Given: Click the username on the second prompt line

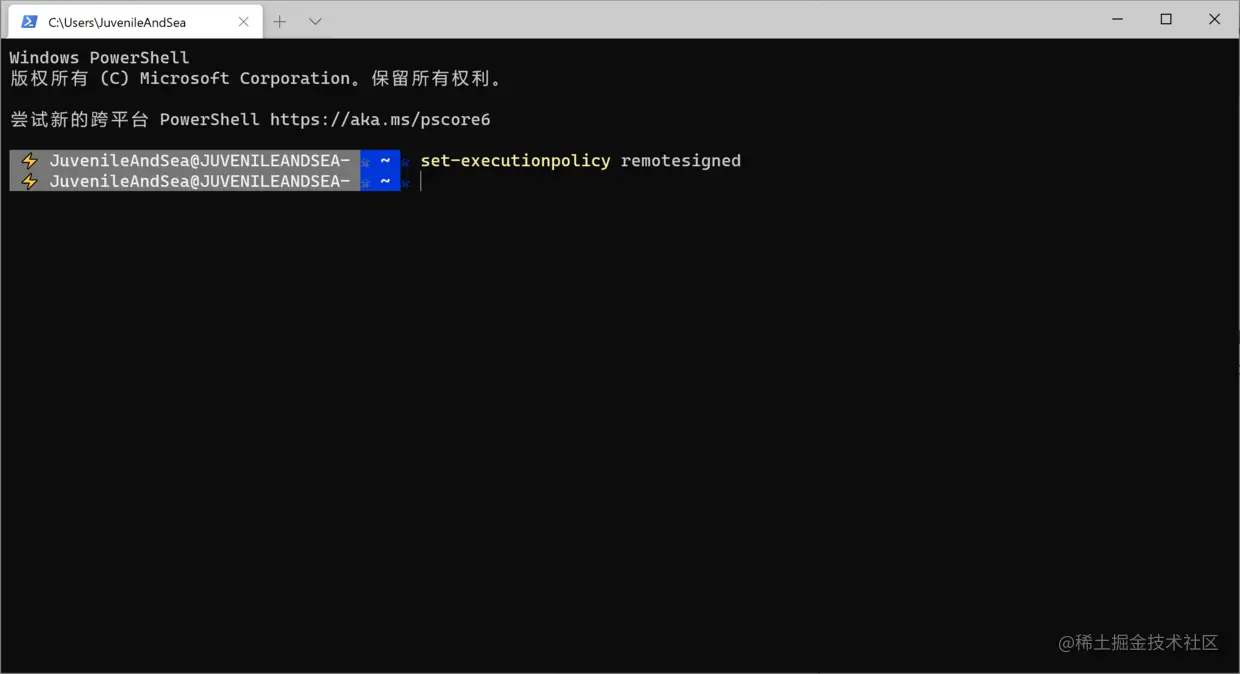Looking at the screenshot, I should (x=200, y=182).
